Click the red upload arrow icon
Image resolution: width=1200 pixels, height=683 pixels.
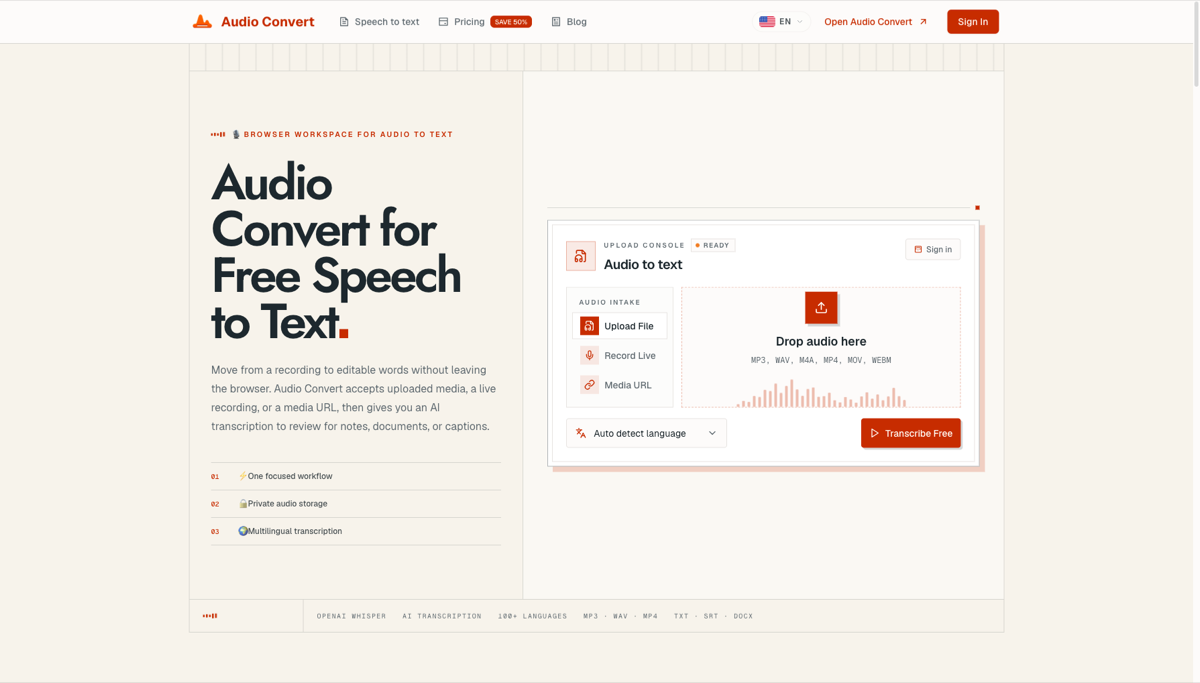point(821,307)
